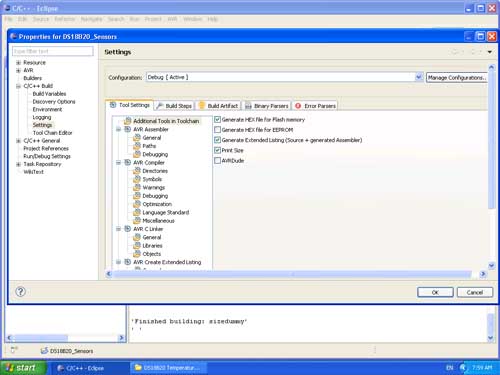Switch to the Tool Settings tab
500x375 pixels.
(x=130, y=105)
